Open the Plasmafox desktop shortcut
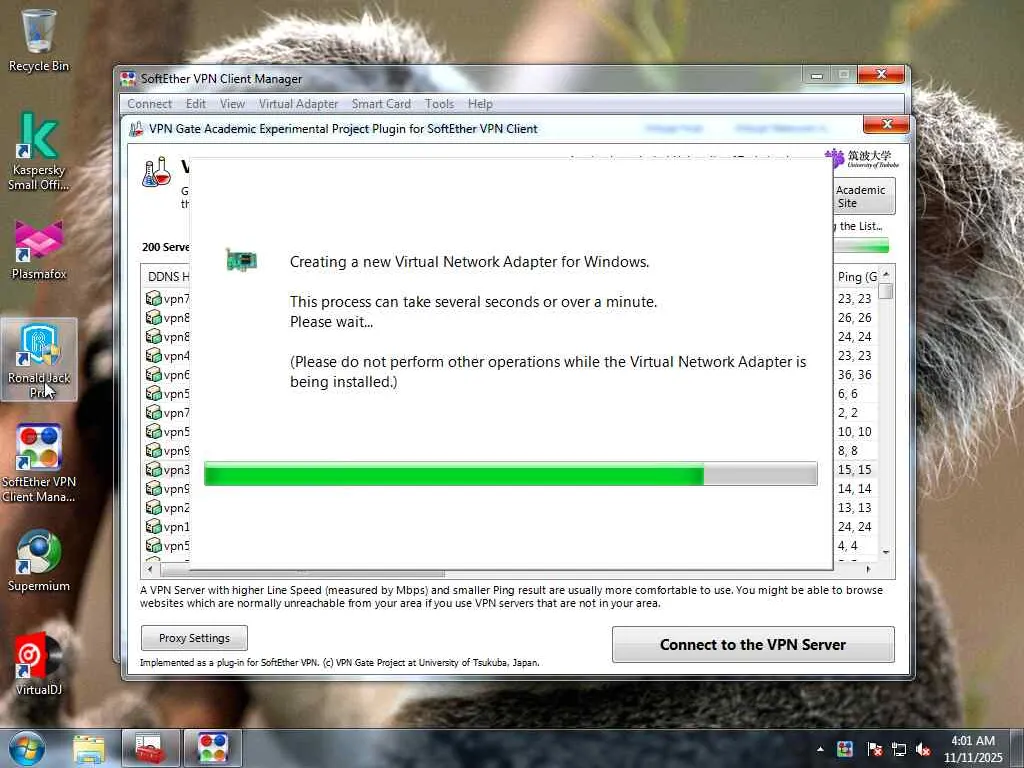 39,250
